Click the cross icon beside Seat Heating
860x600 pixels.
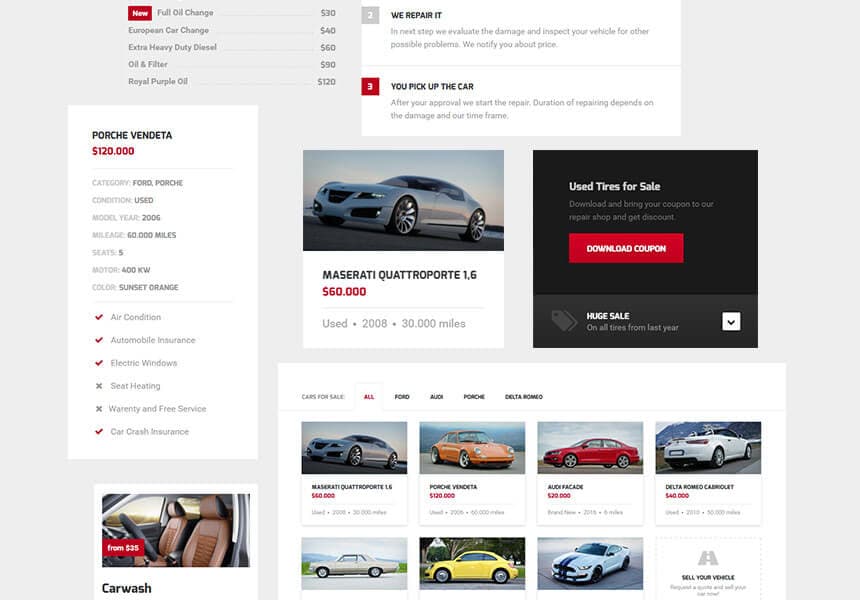(99, 386)
